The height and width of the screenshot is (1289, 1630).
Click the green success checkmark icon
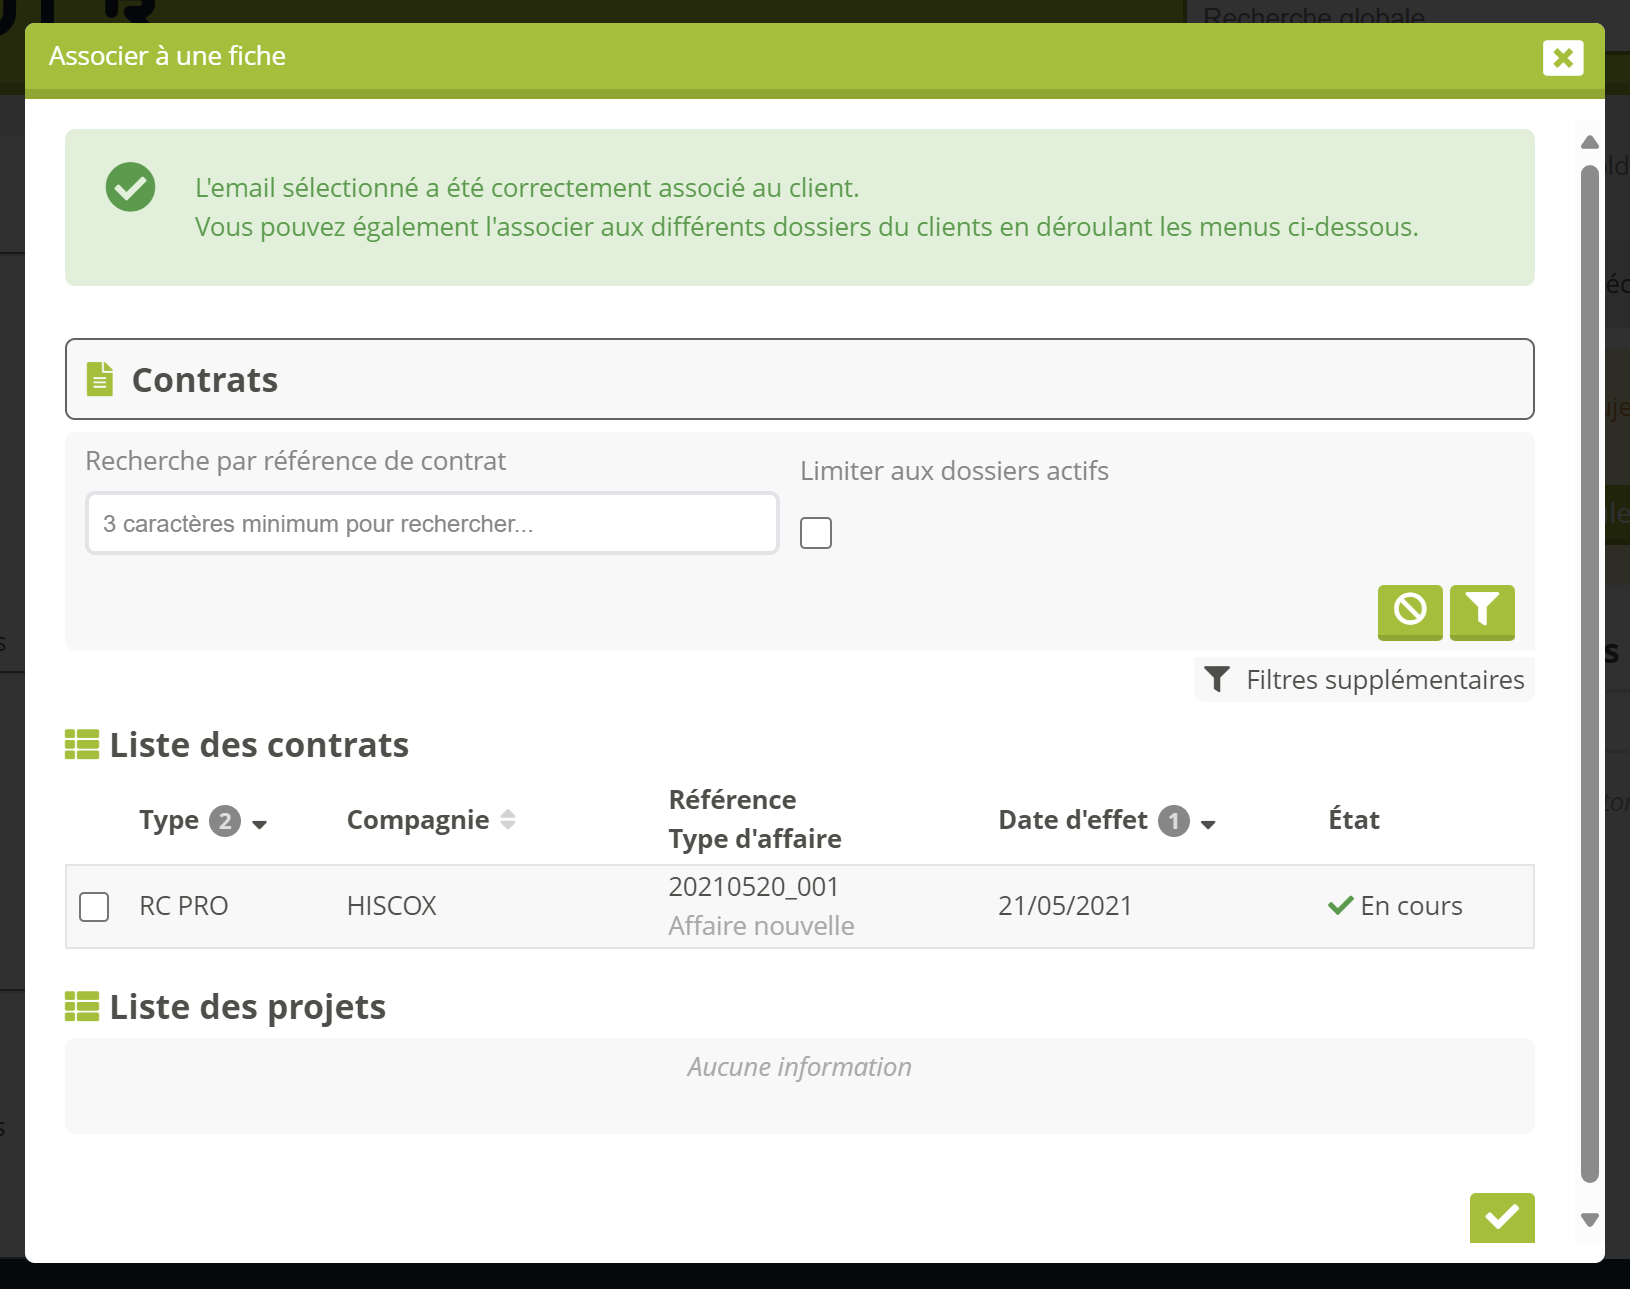[x=131, y=187]
